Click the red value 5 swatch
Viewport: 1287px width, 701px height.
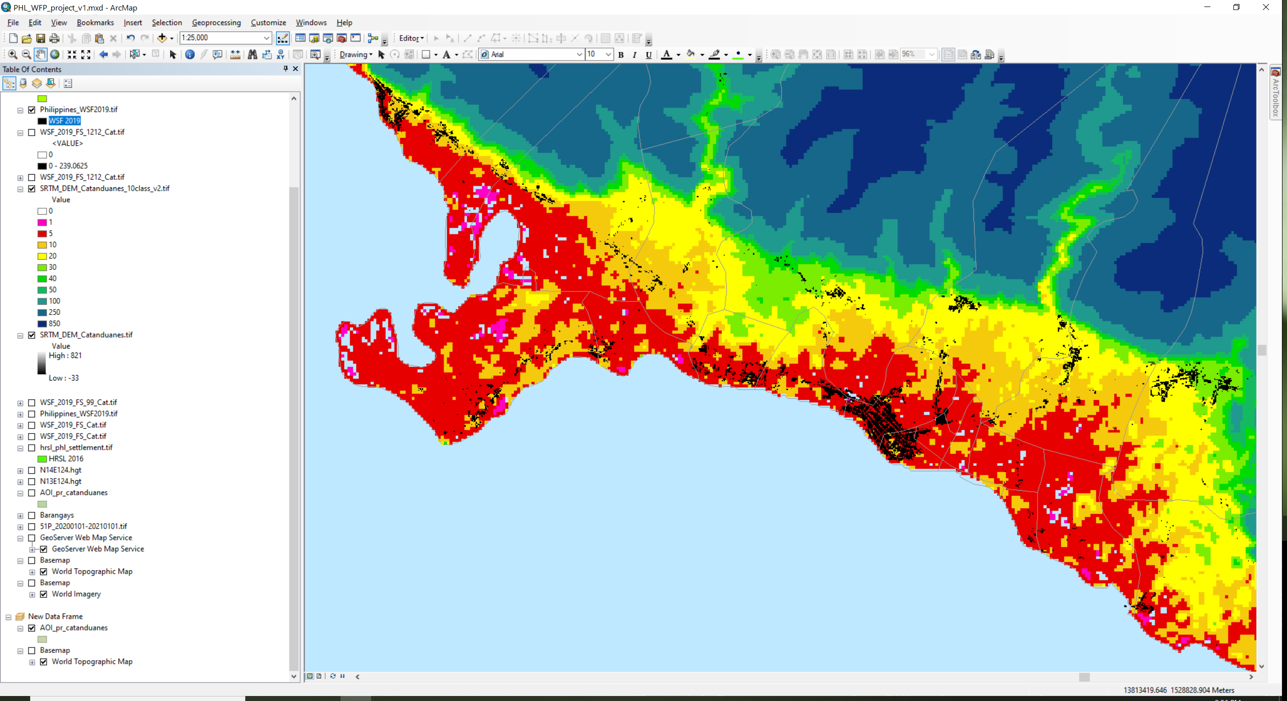tap(43, 233)
